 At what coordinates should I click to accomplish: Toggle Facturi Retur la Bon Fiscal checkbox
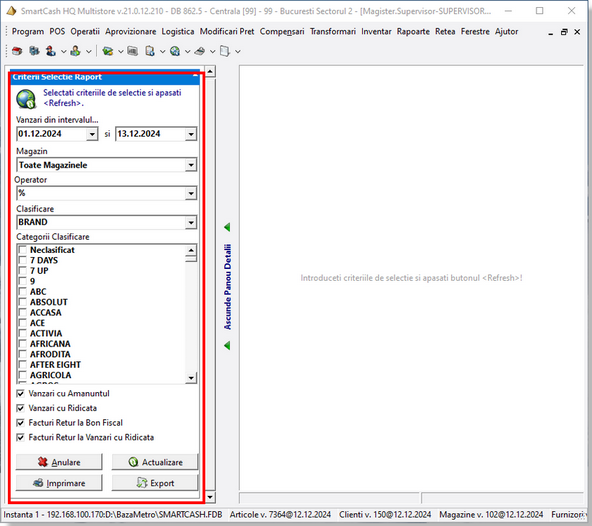[x=21, y=423]
